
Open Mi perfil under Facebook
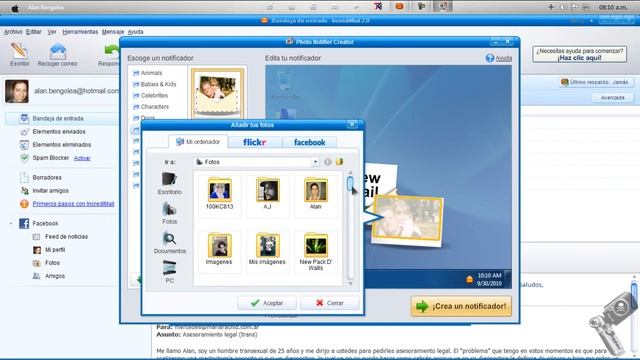tap(55, 250)
